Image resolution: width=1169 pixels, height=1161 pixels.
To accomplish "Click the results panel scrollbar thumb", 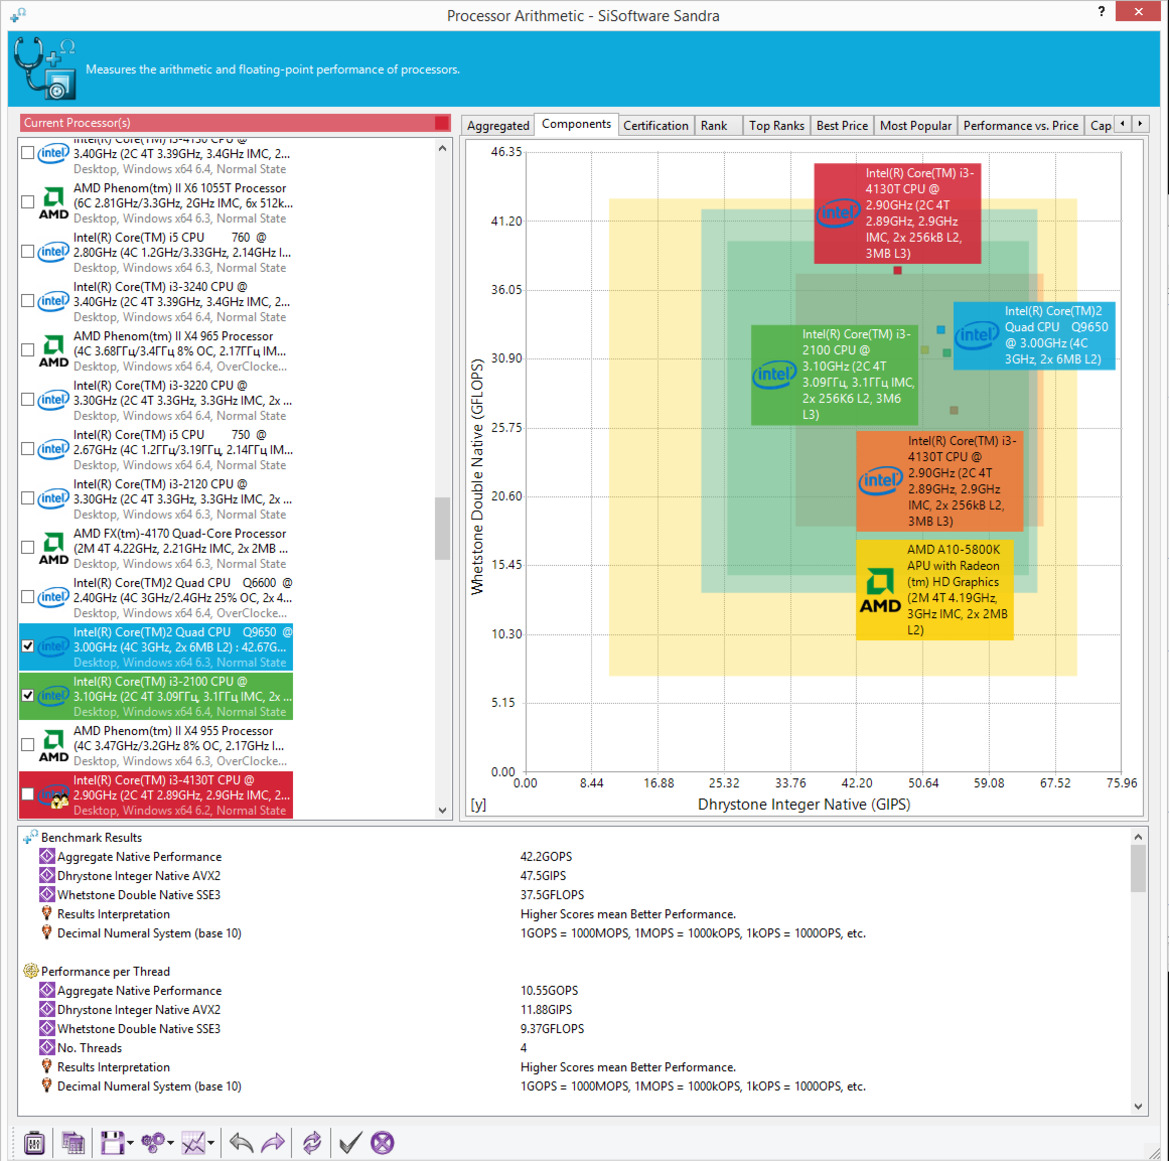I will coord(1138,869).
